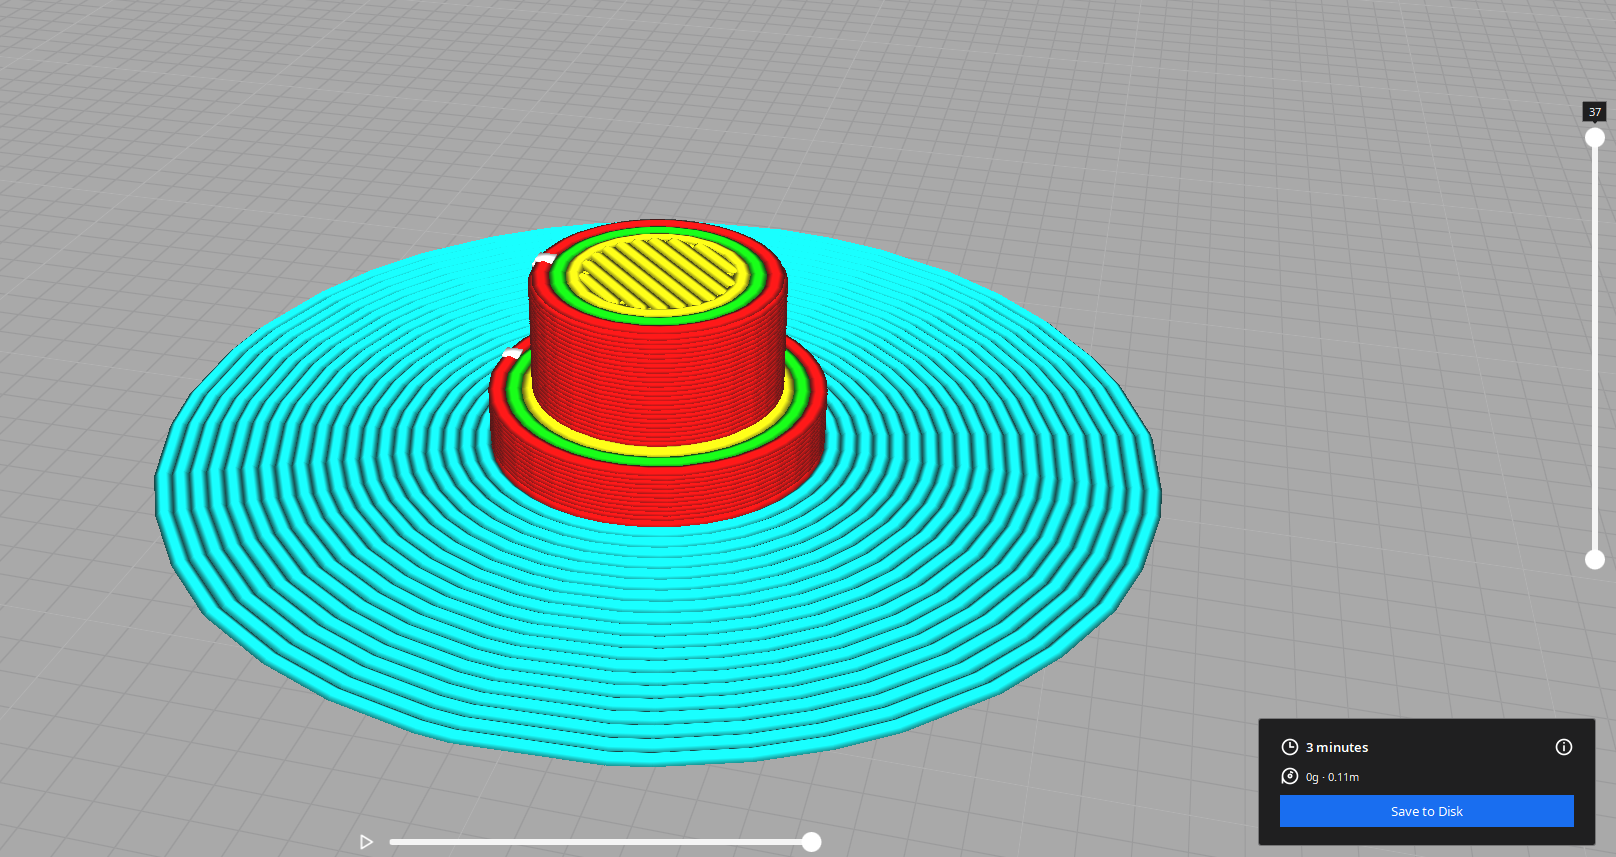Screen dimensions: 1616x857
Task: Click the yellow hatched top skin
Action: point(660,272)
